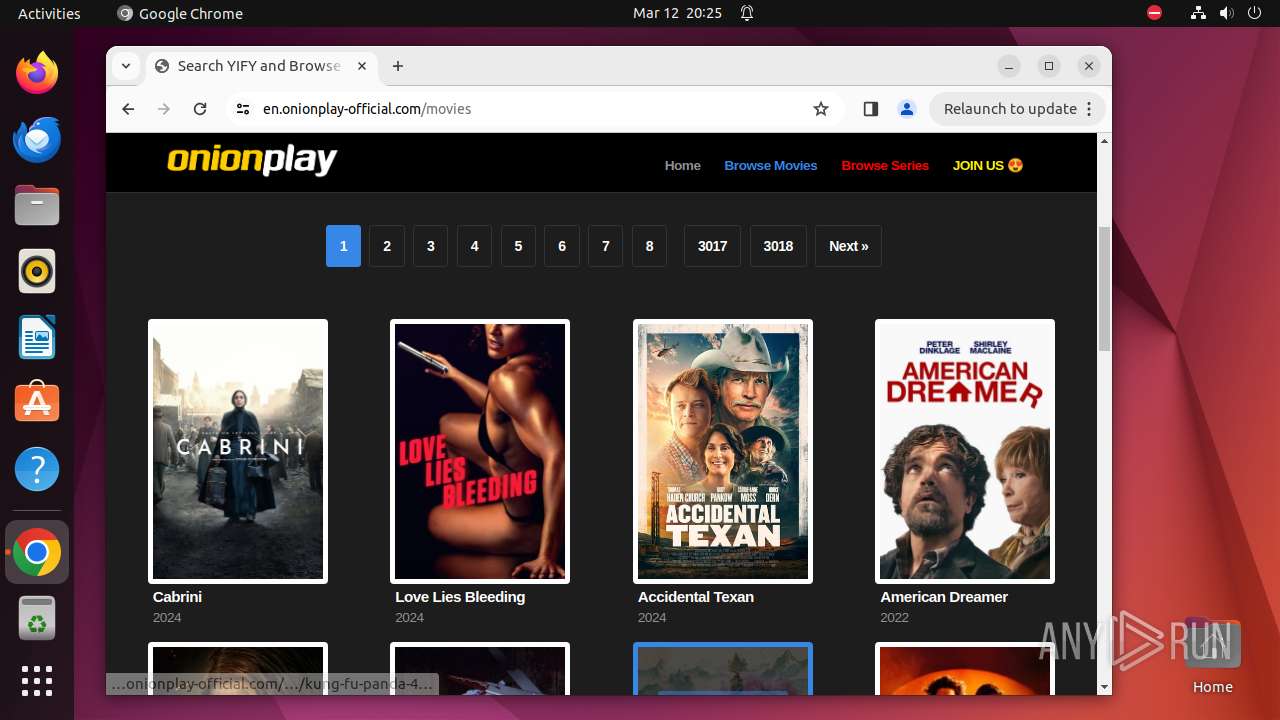Go to page 6
The height and width of the screenshot is (720, 1280).
point(562,246)
